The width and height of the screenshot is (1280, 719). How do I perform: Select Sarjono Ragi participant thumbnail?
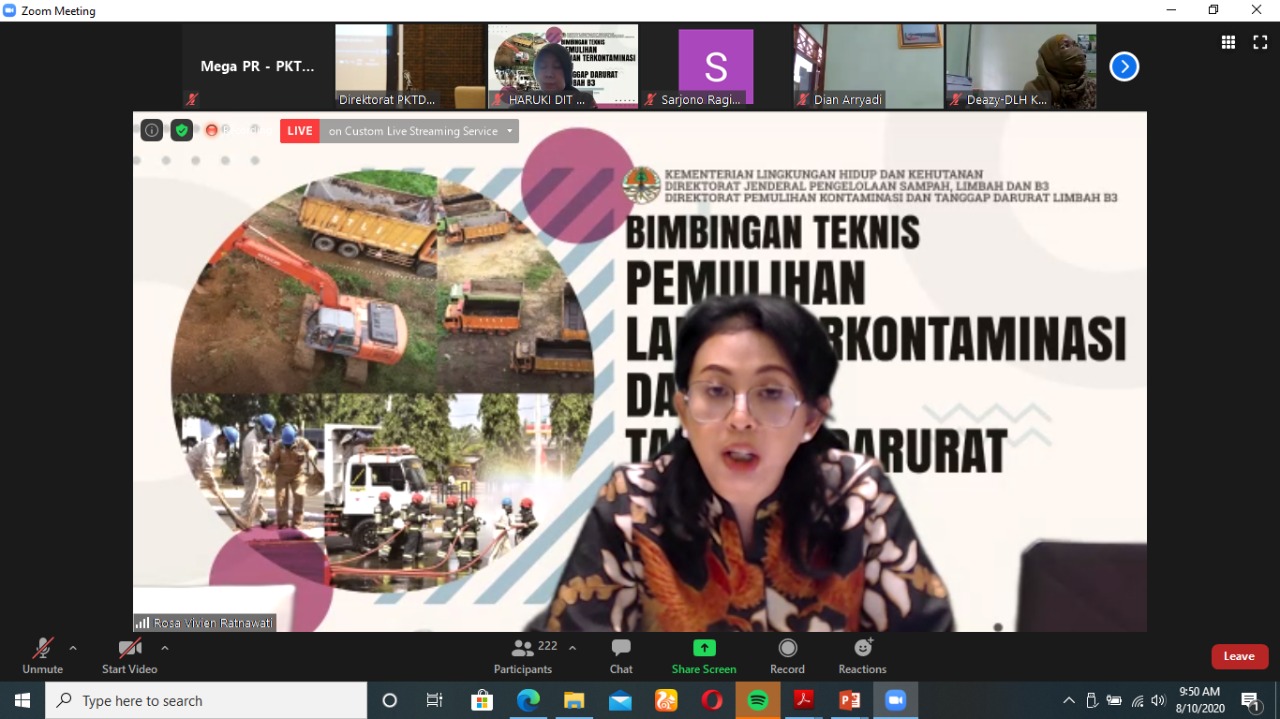(x=715, y=67)
